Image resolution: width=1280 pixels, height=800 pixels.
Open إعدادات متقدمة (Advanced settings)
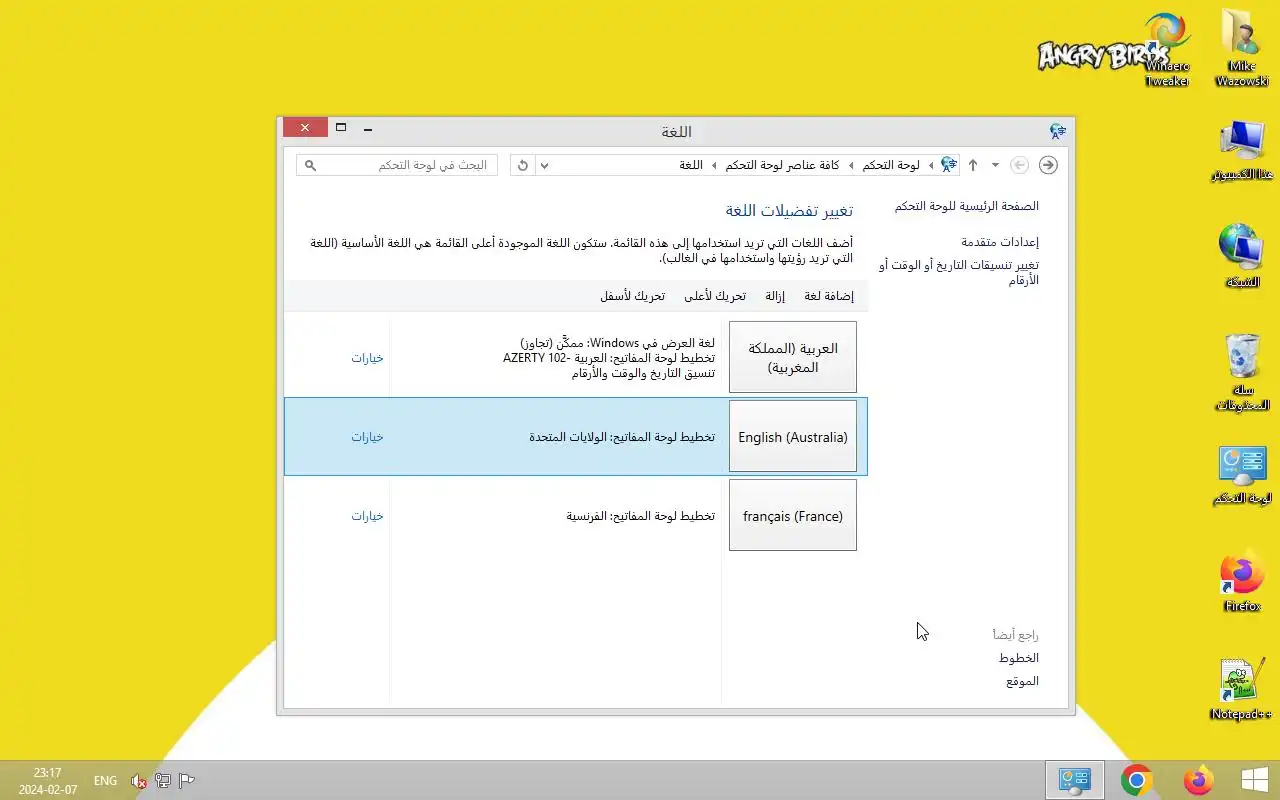(1000, 242)
